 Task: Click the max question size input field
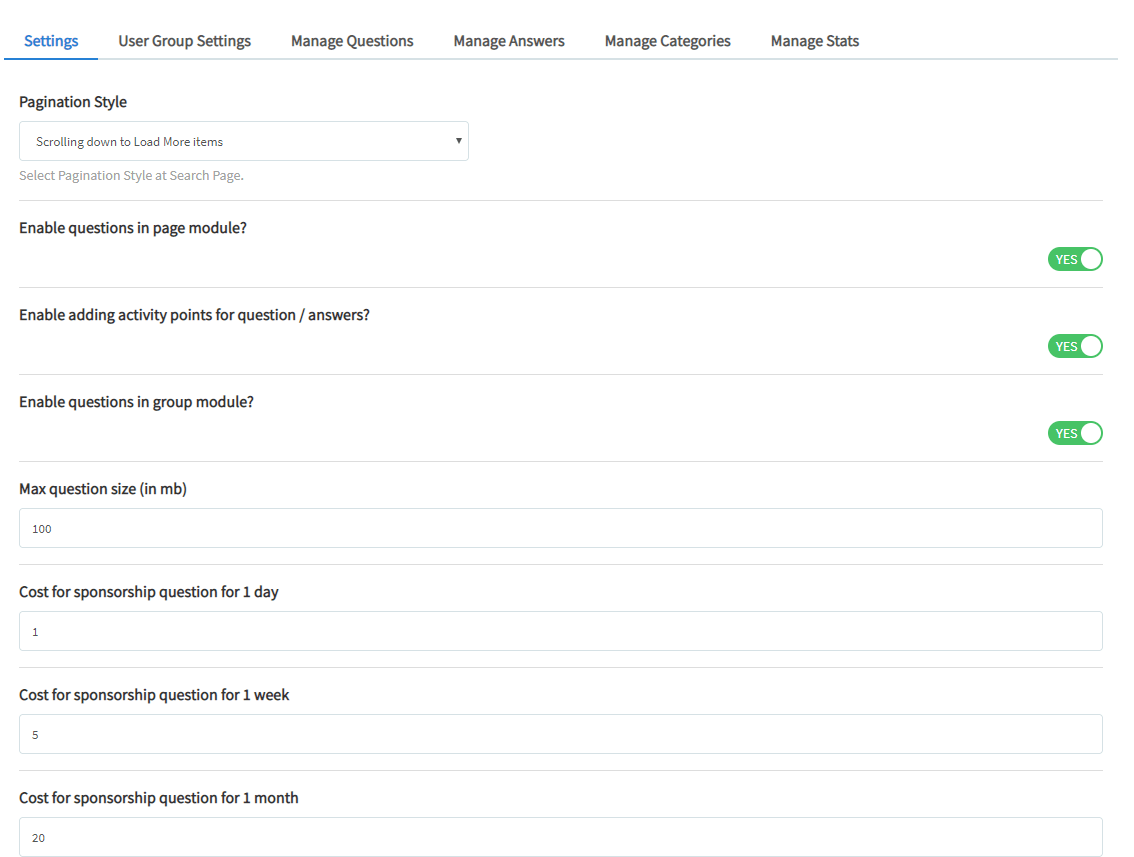(560, 528)
